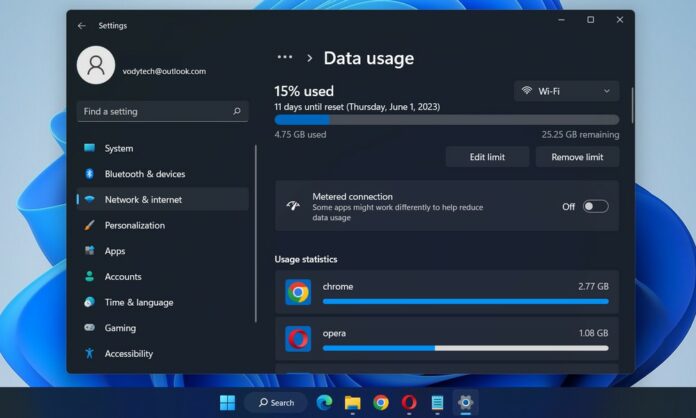Click the Apps icon in sidebar
Viewport: 696px width, 418px height.
coord(89,251)
